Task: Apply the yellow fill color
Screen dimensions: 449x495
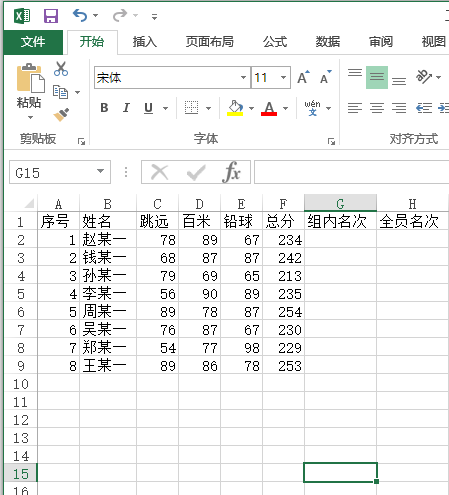Action: (x=235, y=108)
